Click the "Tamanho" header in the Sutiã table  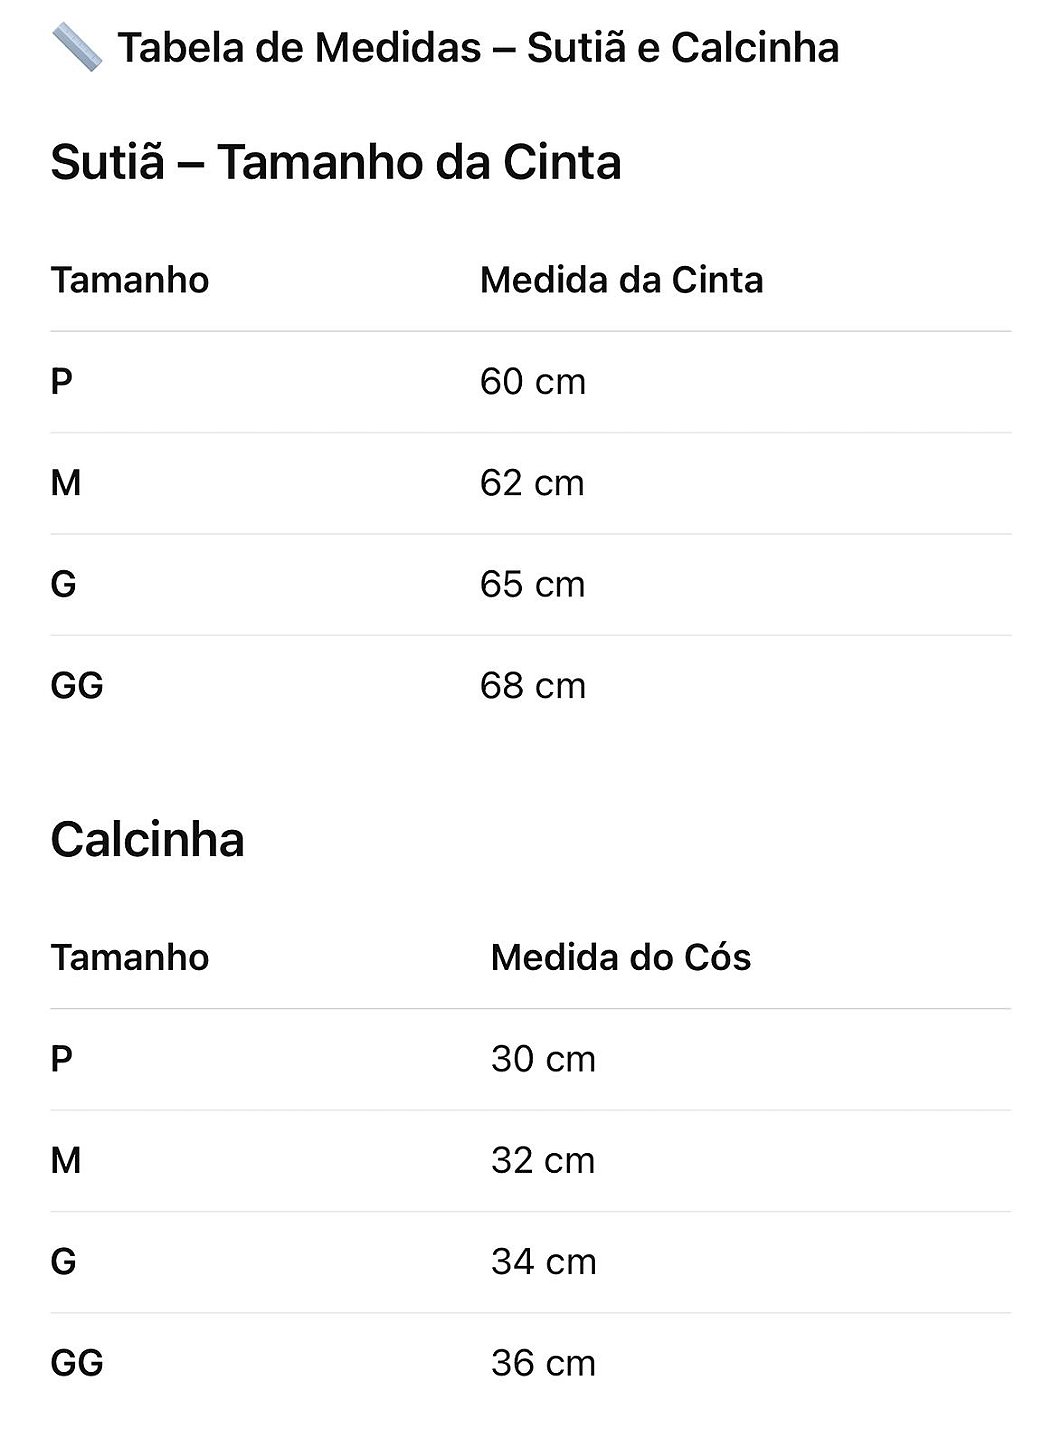click(x=130, y=280)
